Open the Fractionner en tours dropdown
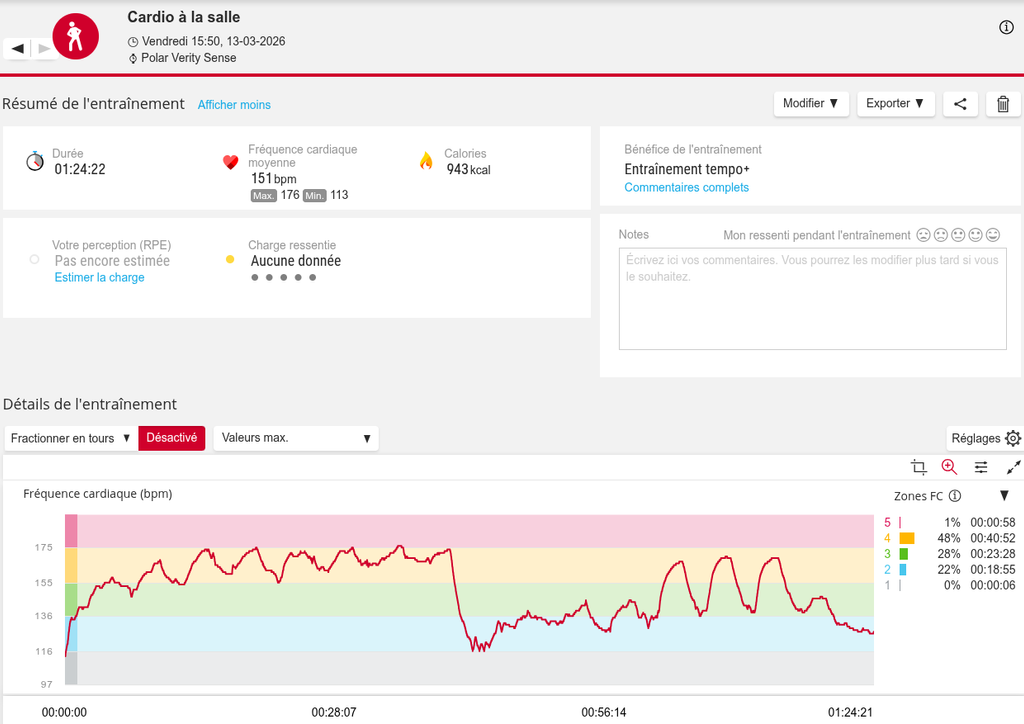The height and width of the screenshot is (724, 1024). (x=71, y=438)
